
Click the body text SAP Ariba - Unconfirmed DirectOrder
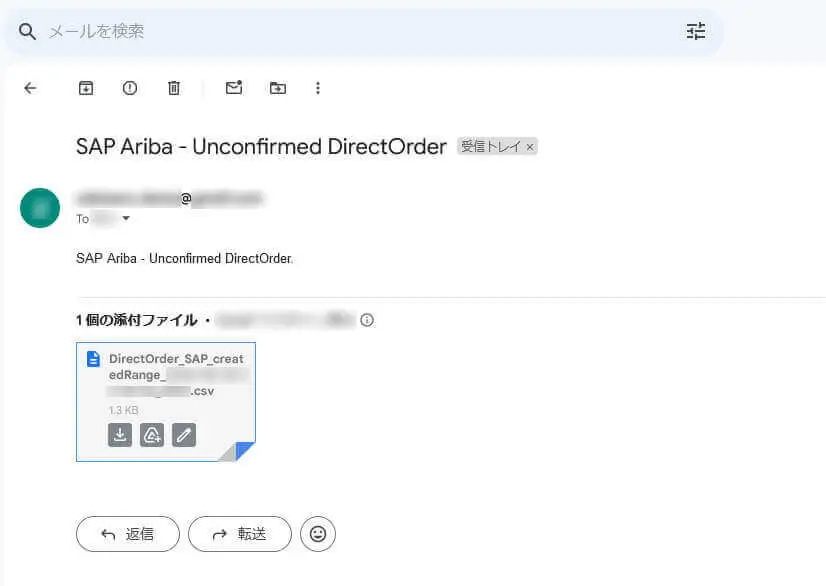tap(184, 258)
